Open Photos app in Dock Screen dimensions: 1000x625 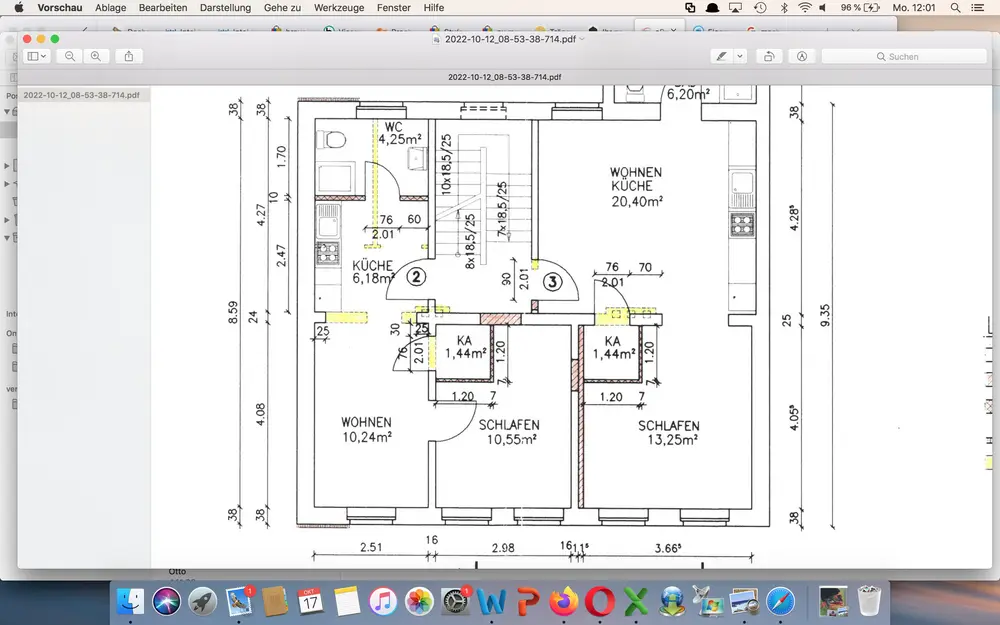[x=419, y=601]
